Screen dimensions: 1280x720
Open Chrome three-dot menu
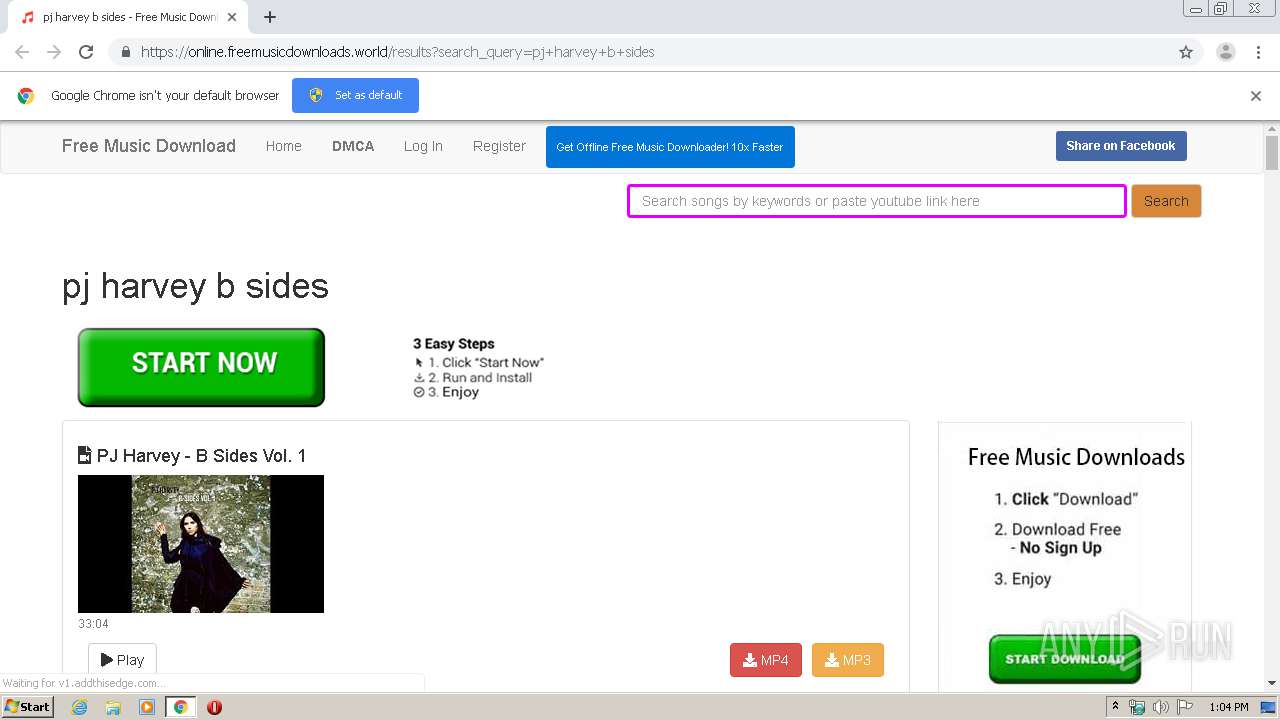[1258, 52]
